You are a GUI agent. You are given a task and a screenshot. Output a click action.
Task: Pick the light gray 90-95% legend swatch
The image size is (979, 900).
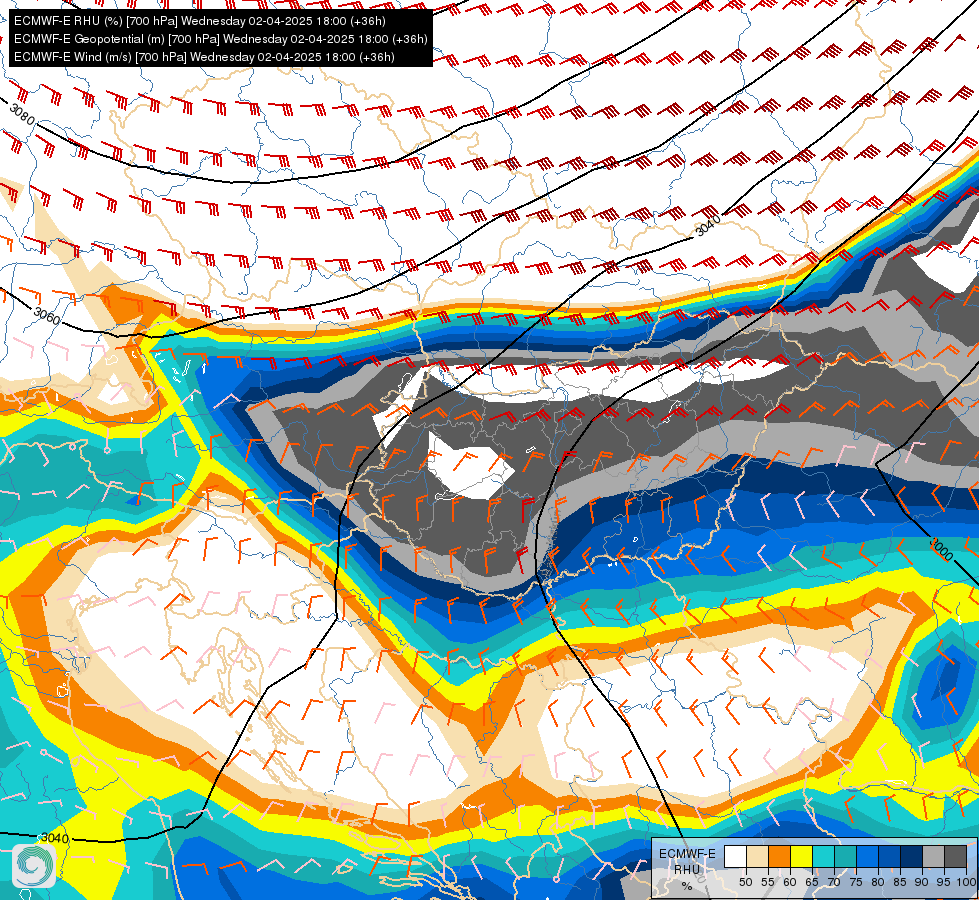pos(933,856)
